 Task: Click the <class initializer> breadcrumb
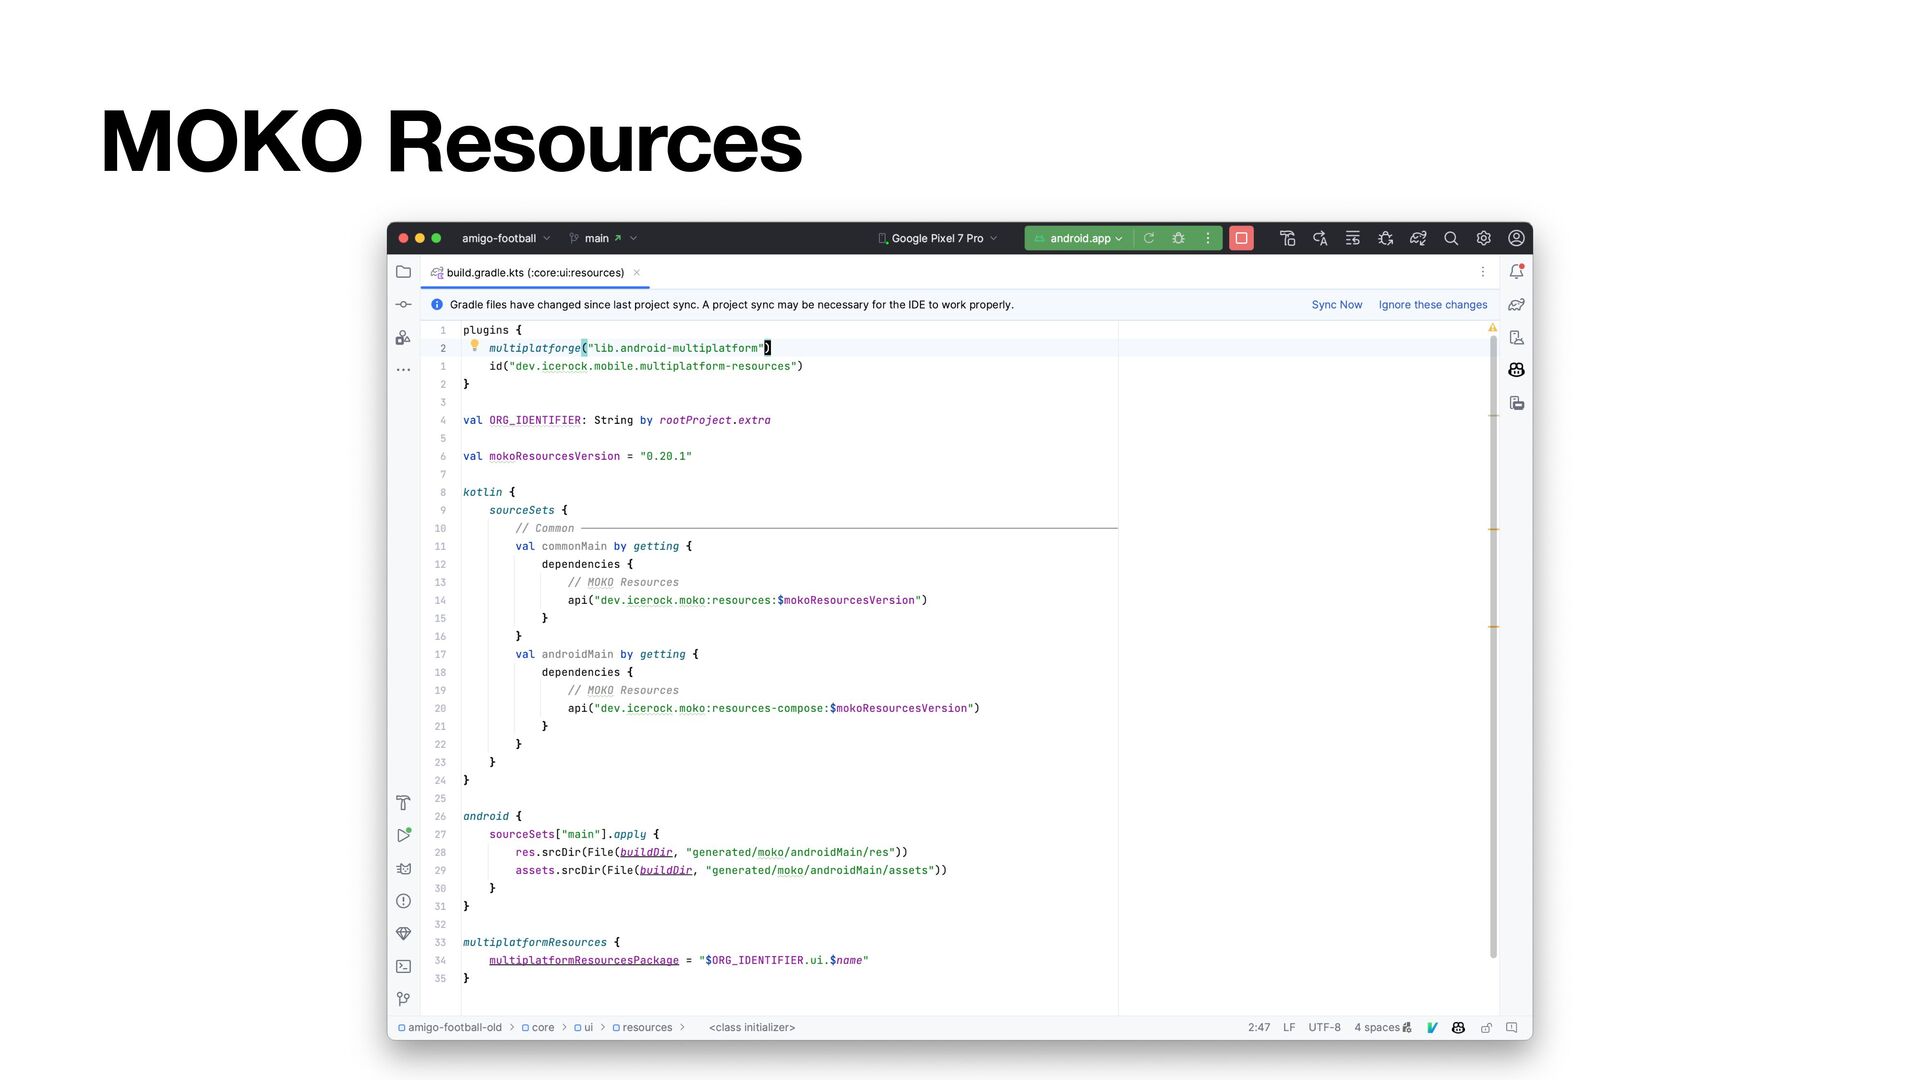click(752, 1027)
